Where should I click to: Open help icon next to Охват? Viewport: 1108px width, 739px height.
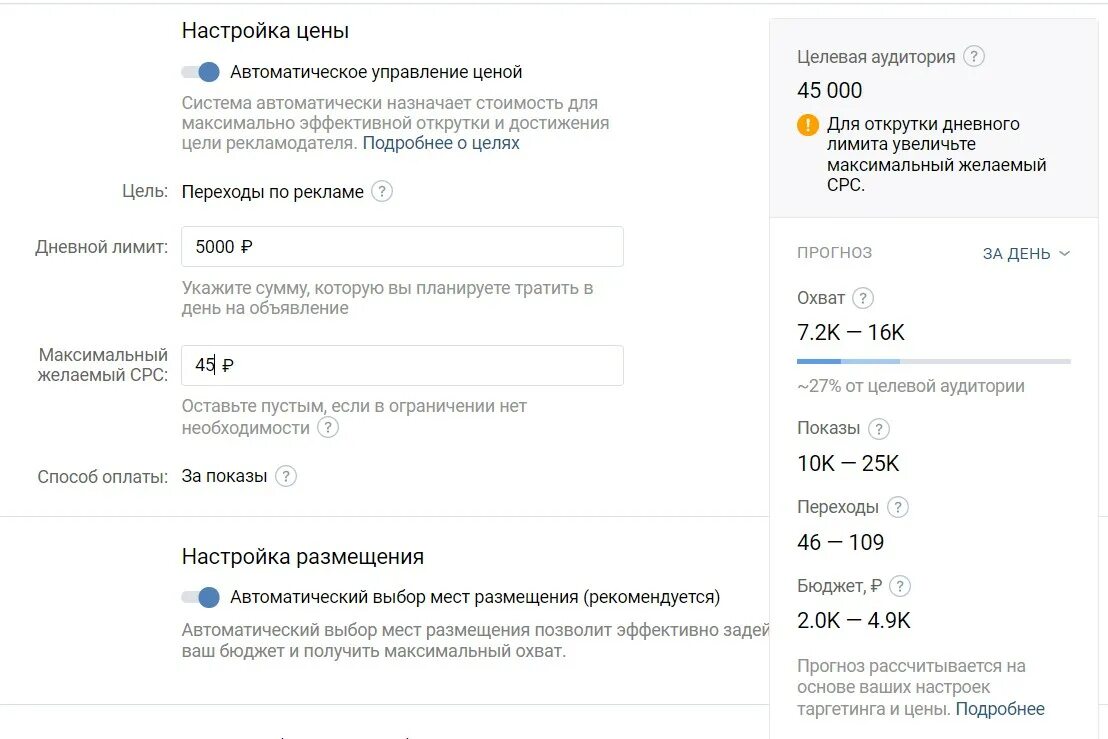coord(863,298)
